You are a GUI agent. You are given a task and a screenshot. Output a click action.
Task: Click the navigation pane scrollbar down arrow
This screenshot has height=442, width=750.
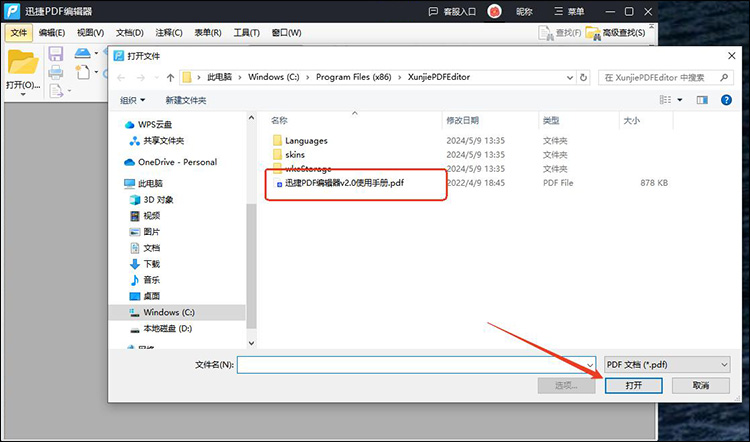pyautogui.click(x=252, y=343)
